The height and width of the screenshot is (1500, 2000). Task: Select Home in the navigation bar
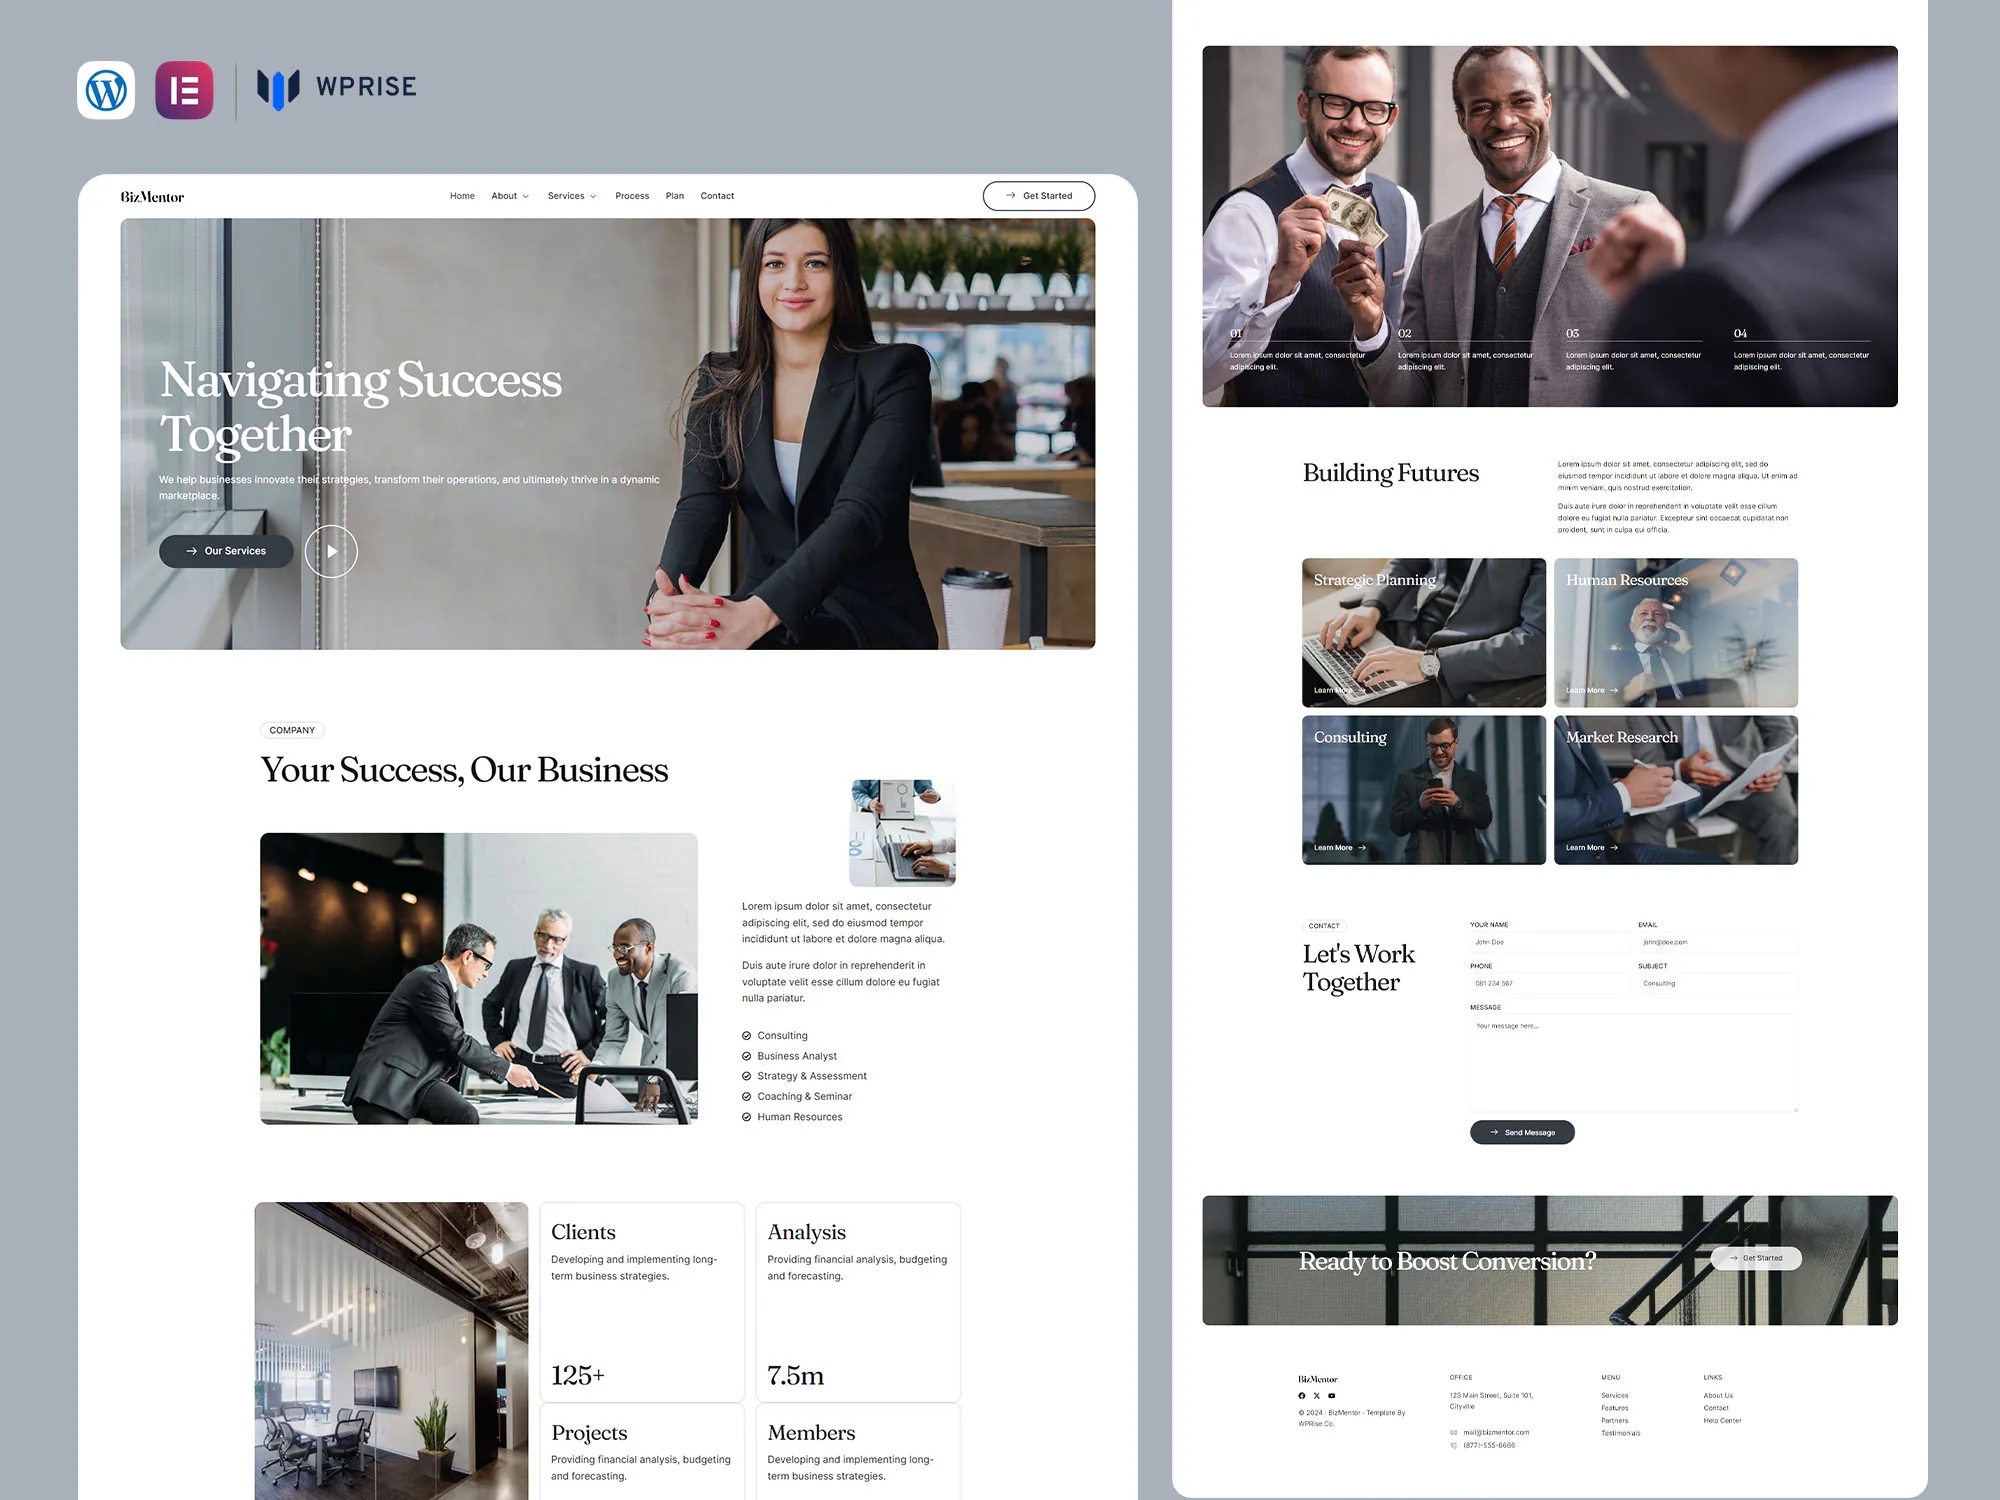(x=462, y=196)
